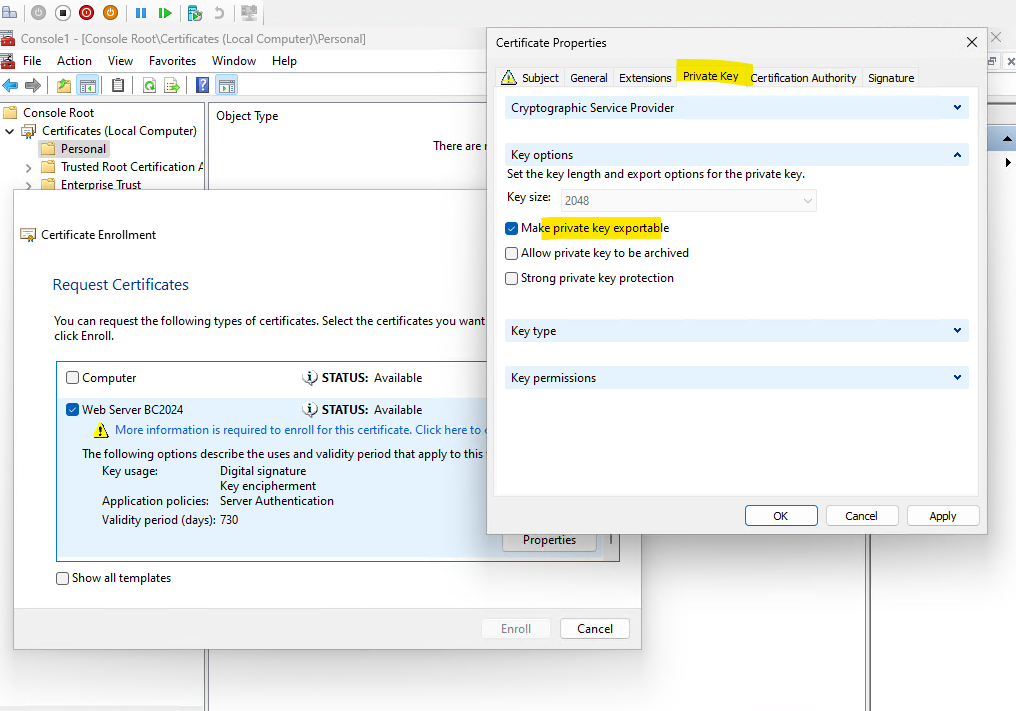Viewport: 1016px width, 711px height.
Task: Click OK in Certificate Properties
Action: (x=781, y=516)
